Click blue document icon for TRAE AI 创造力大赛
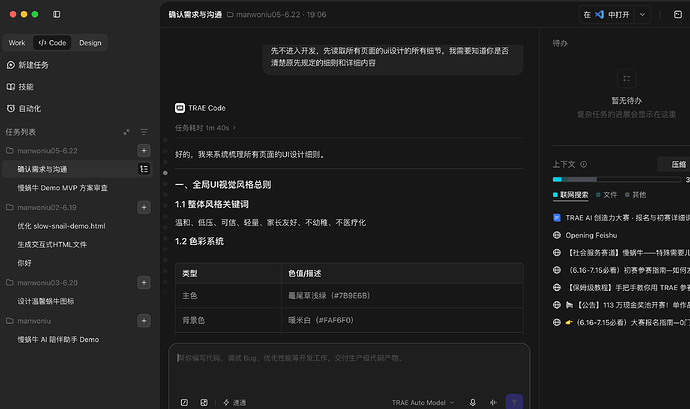This screenshot has width=690, height=409. click(x=557, y=217)
